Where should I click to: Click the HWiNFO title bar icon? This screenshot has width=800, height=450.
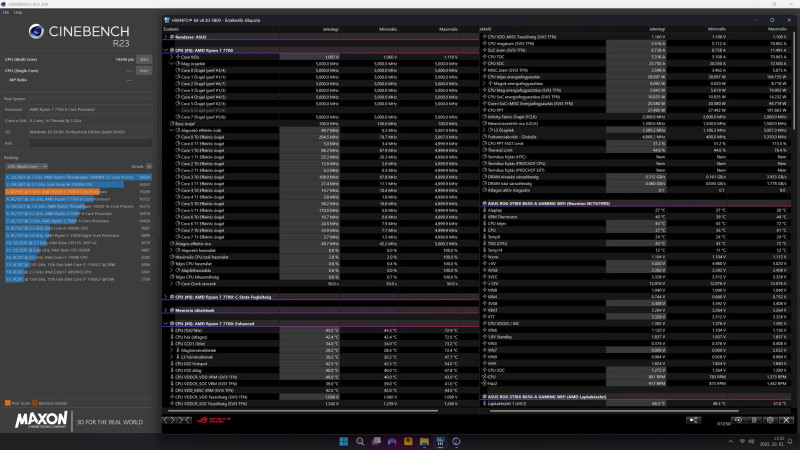(167, 20)
